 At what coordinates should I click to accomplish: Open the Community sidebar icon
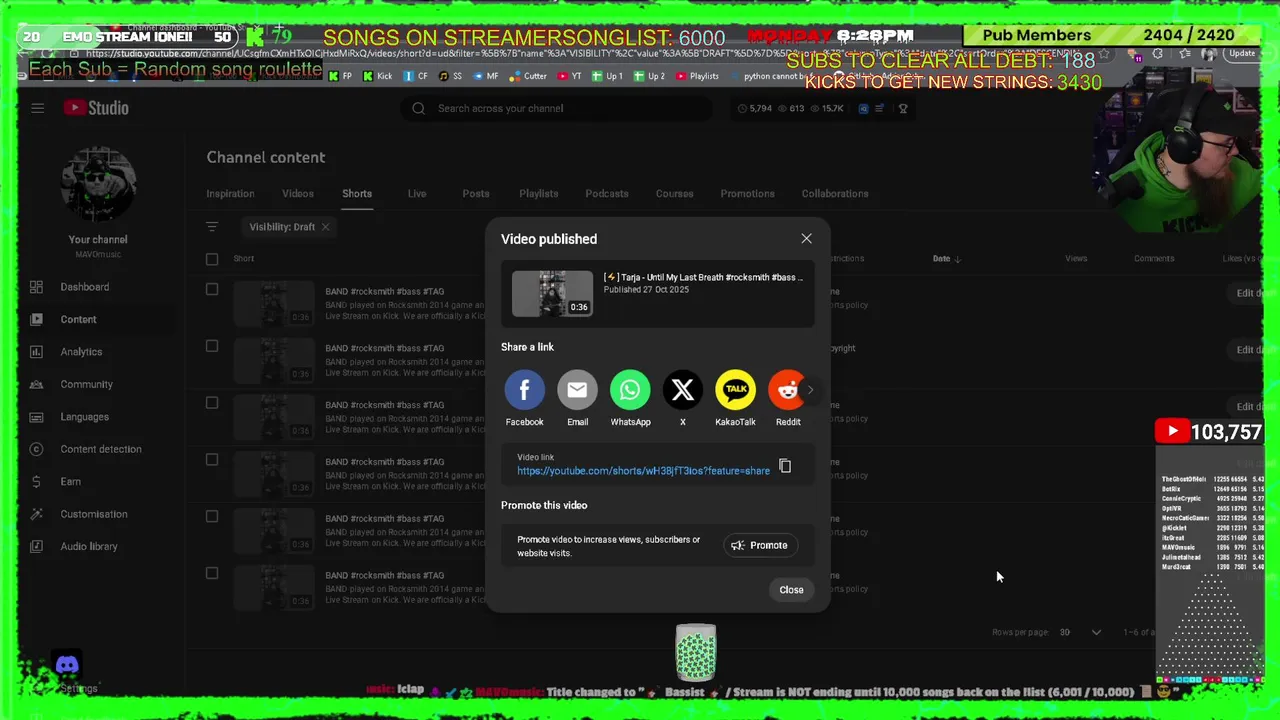pyautogui.click(x=36, y=384)
